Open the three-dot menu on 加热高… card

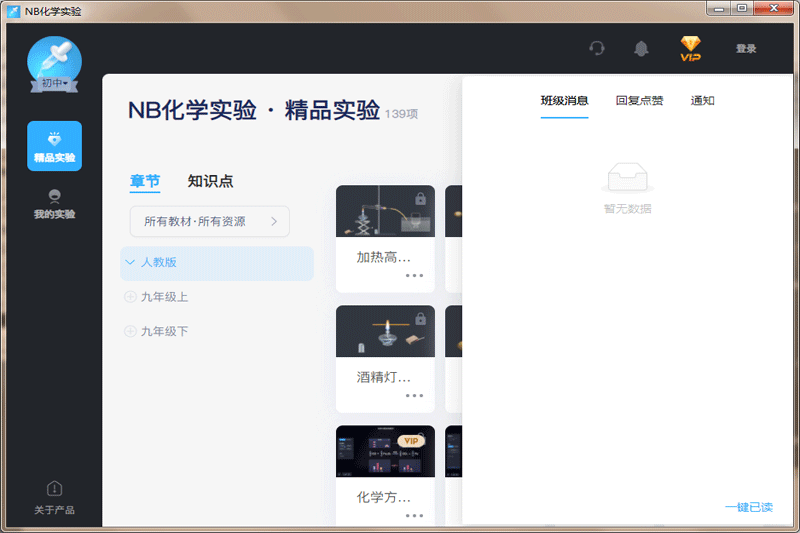(x=414, y=275)
